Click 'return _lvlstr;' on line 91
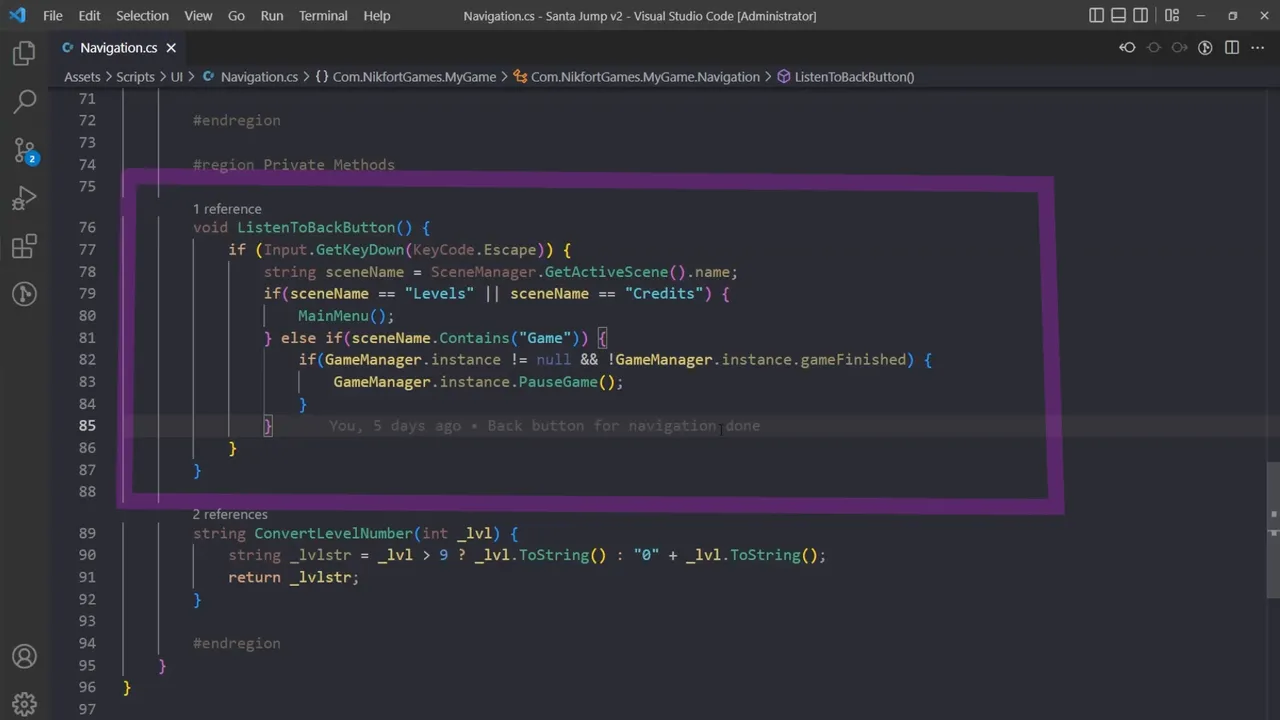This screenshot has width=1280, height=720. pos(294,577)
